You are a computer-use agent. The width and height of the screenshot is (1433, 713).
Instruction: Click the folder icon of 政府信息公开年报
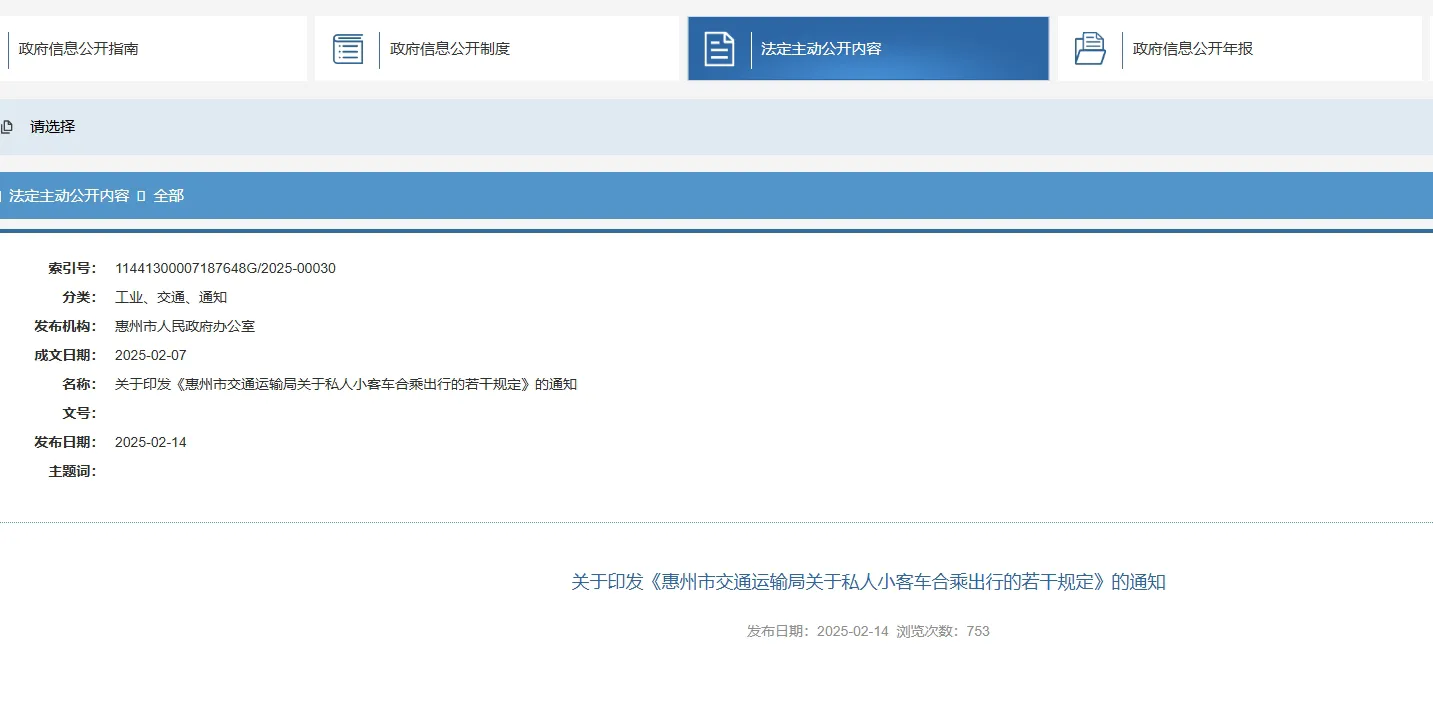1090,49
